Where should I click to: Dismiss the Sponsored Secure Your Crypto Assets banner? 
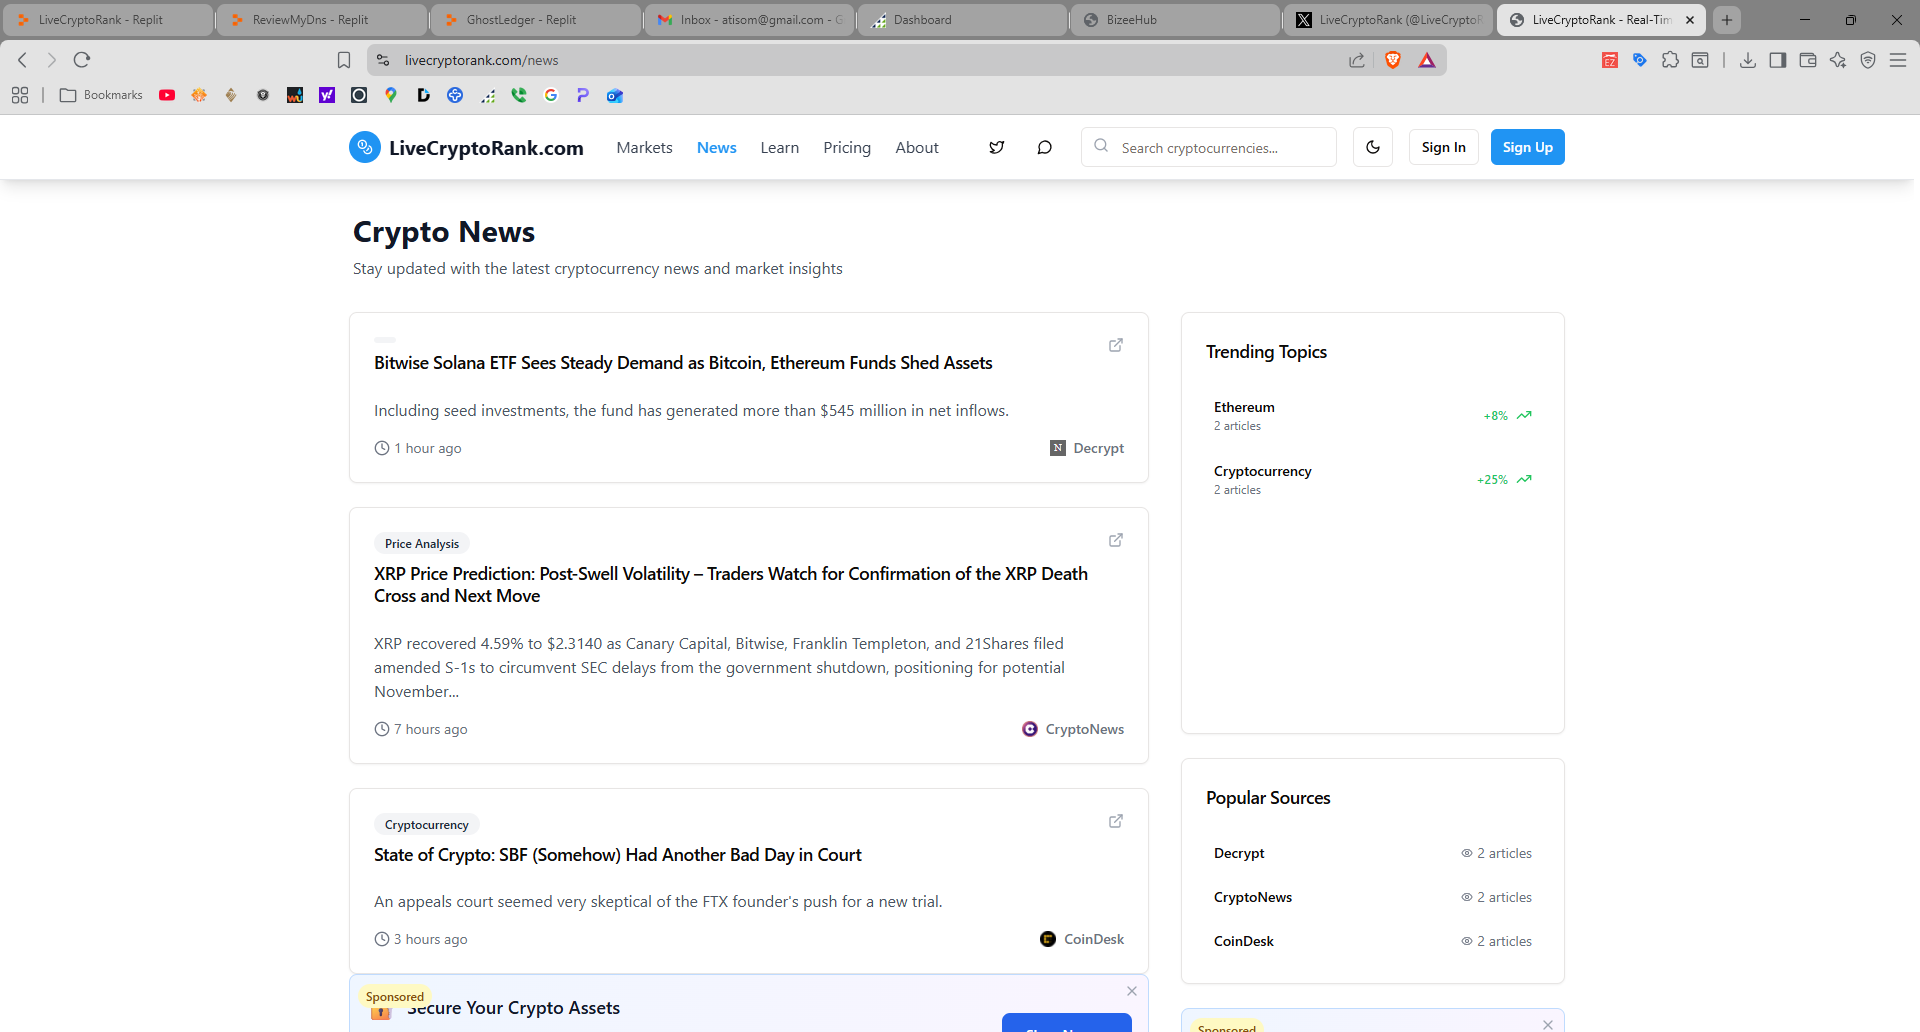coord(1131,991)
